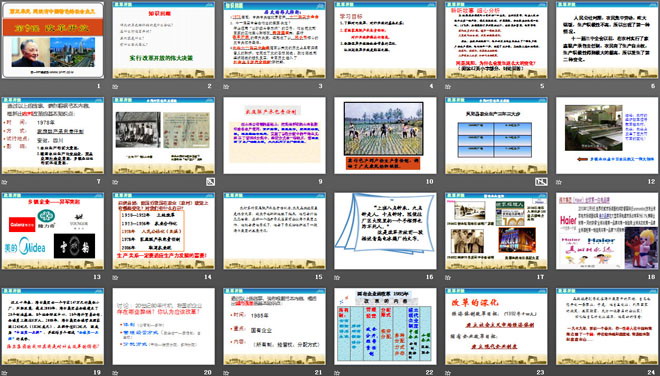Screen dimensions: 660x376
Task: Click slide number label 1
Action: coord(99,86)
